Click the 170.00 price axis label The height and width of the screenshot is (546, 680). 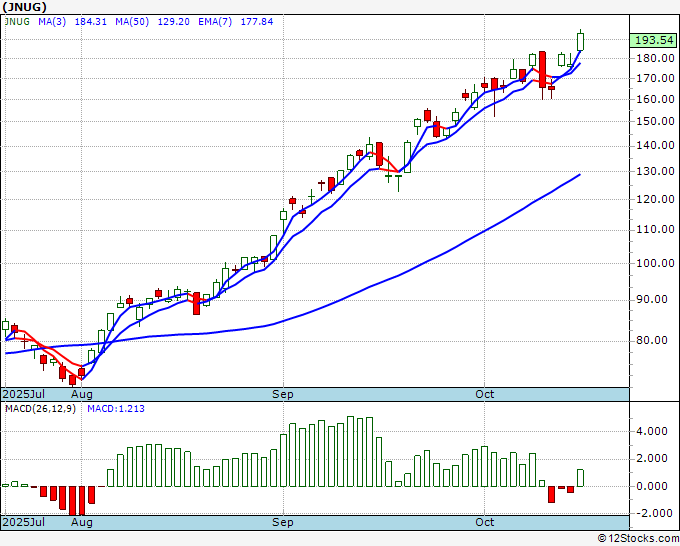pos(655,78)
